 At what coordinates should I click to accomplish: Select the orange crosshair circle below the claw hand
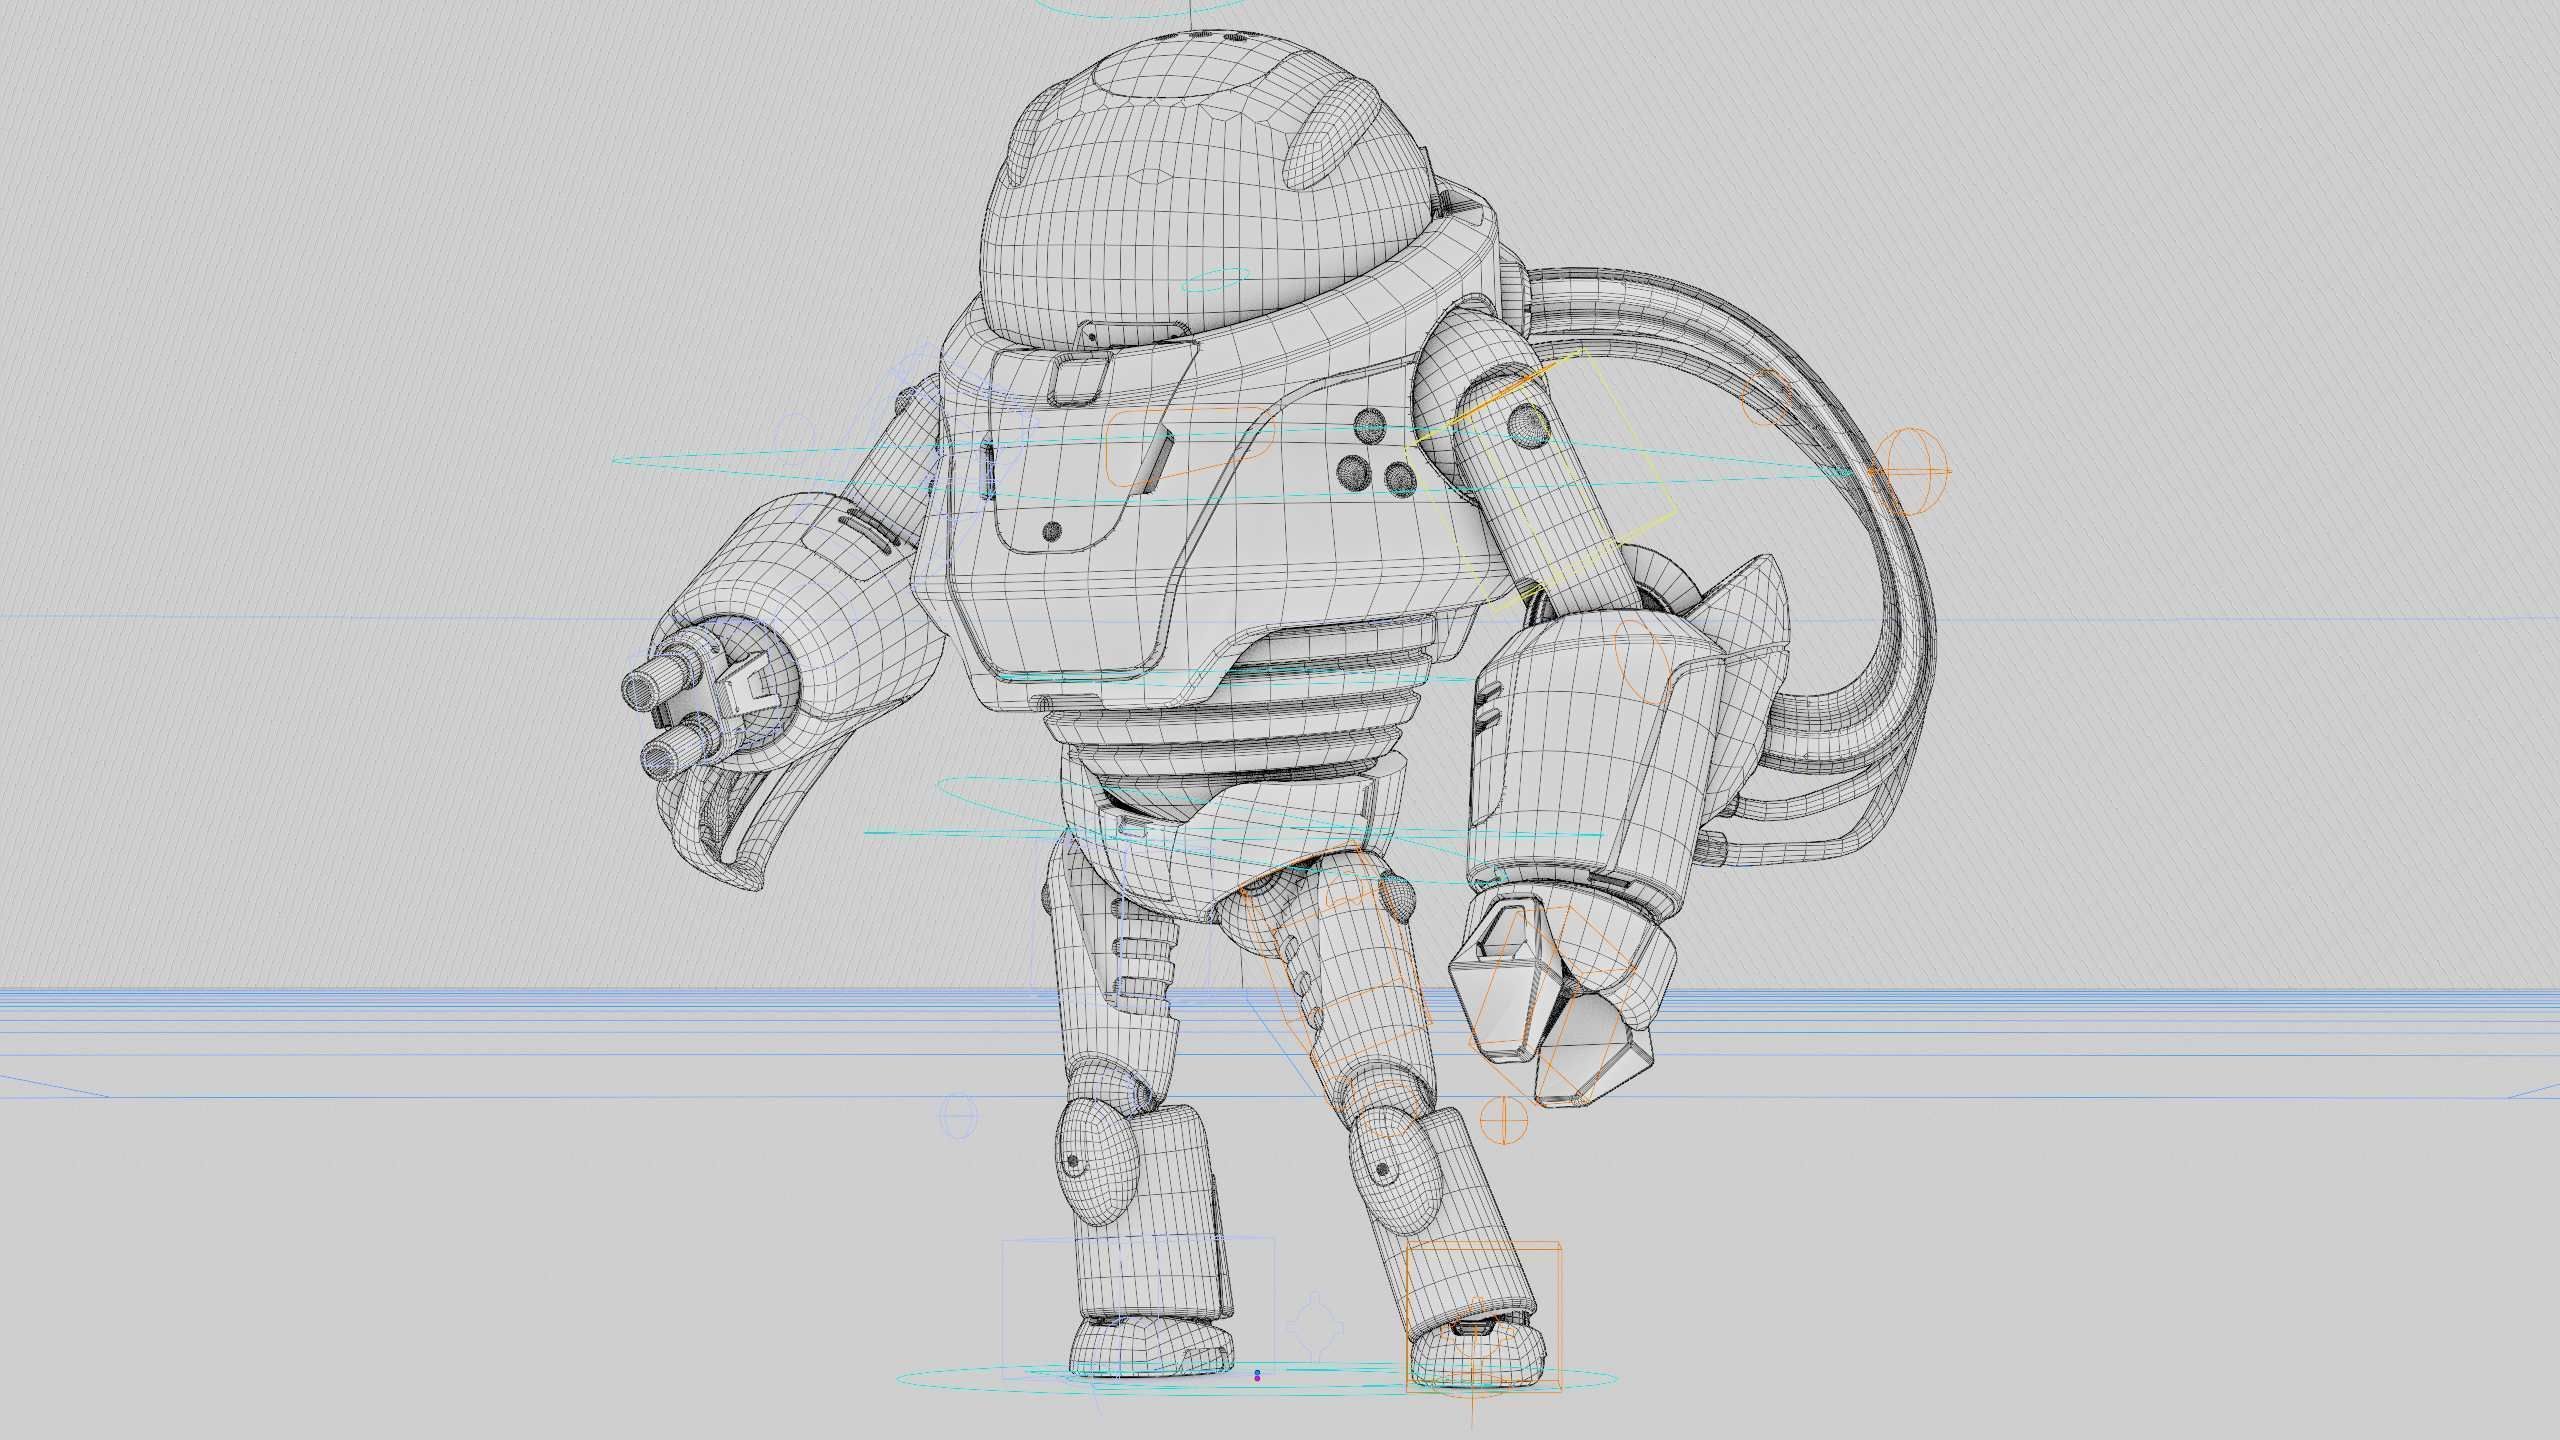[1503, 1120]
